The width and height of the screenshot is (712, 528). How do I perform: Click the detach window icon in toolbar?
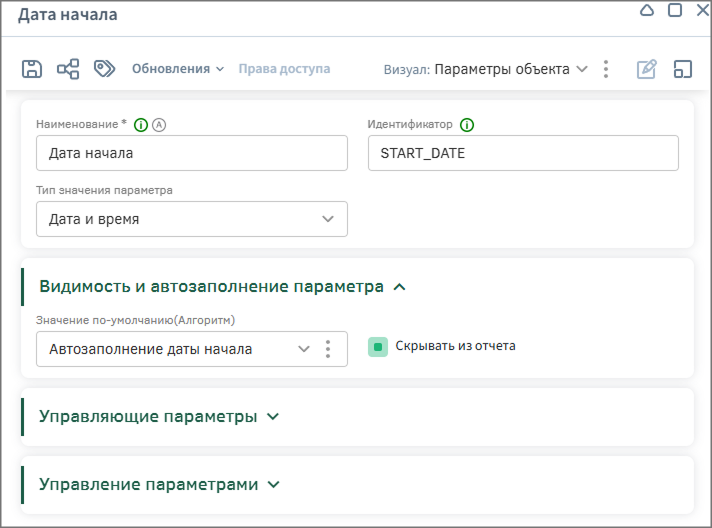[683, 69]
